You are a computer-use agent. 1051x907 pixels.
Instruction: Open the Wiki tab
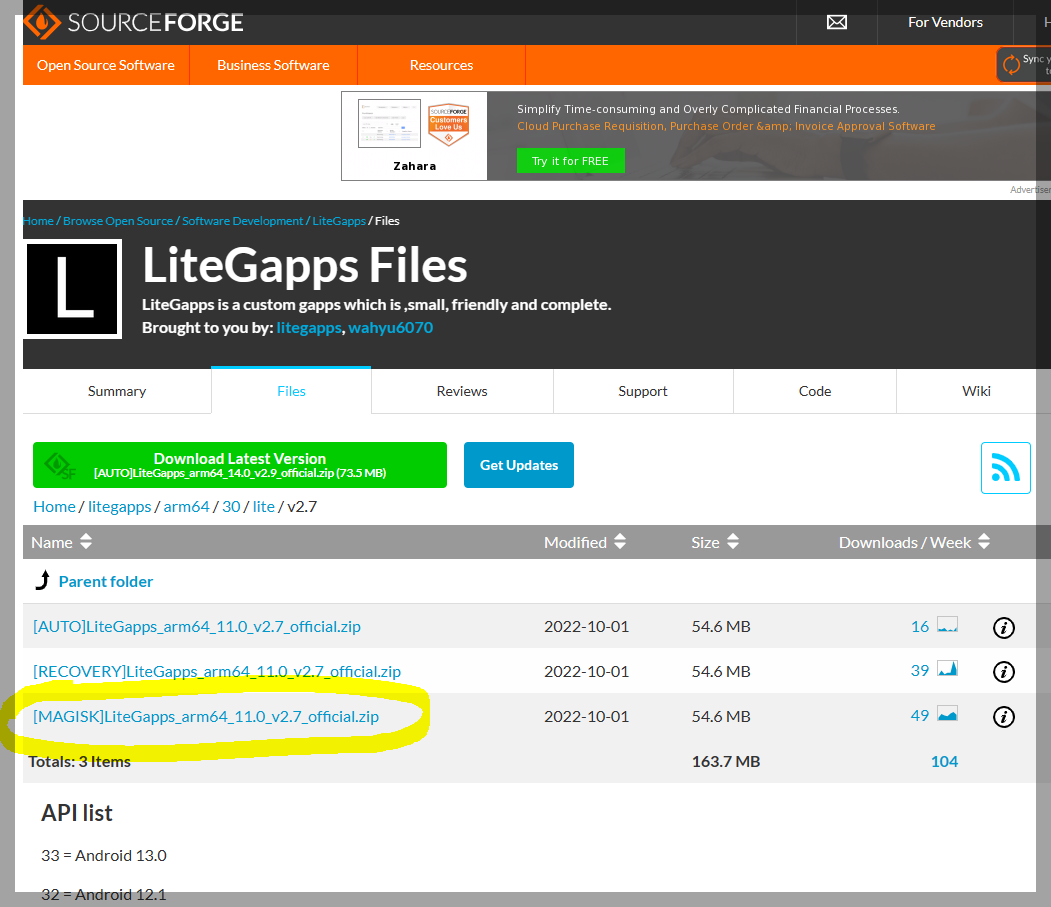click(976, 391)
